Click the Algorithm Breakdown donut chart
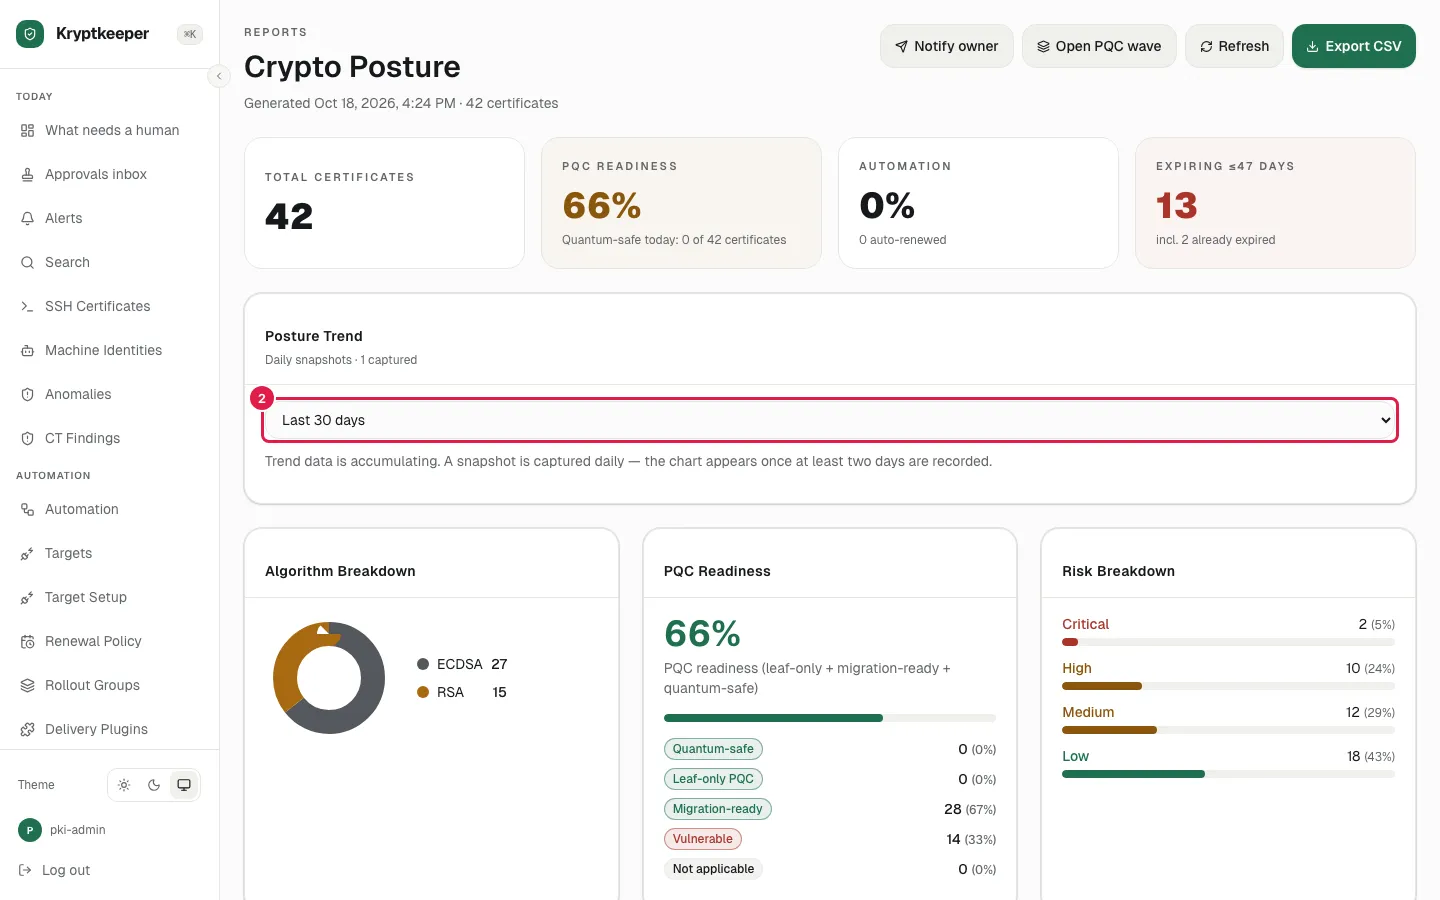The image size is (1440, 900). coord(329,678)
